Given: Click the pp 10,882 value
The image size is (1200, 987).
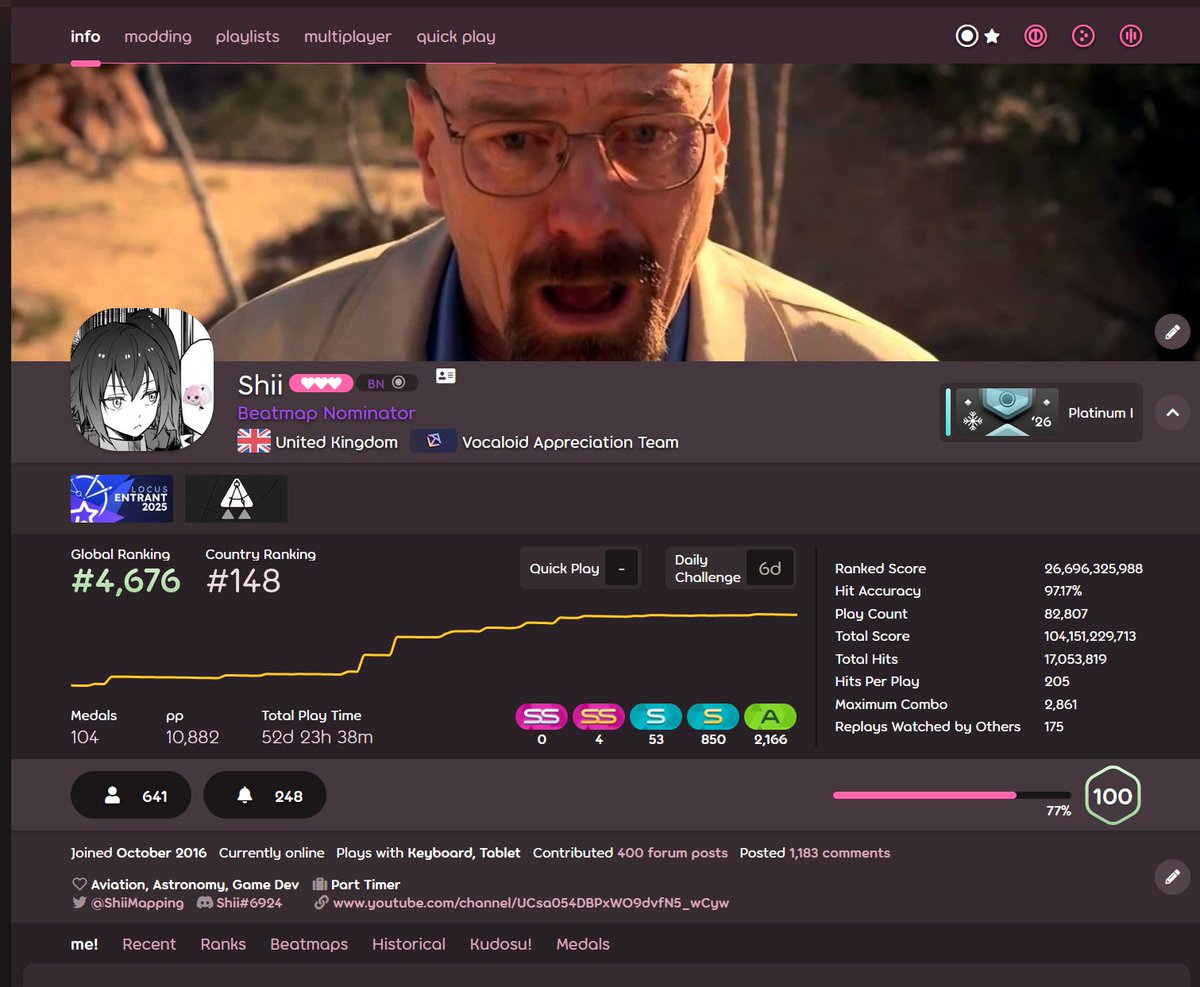Looking at the screenshot, I should point(193,738).
